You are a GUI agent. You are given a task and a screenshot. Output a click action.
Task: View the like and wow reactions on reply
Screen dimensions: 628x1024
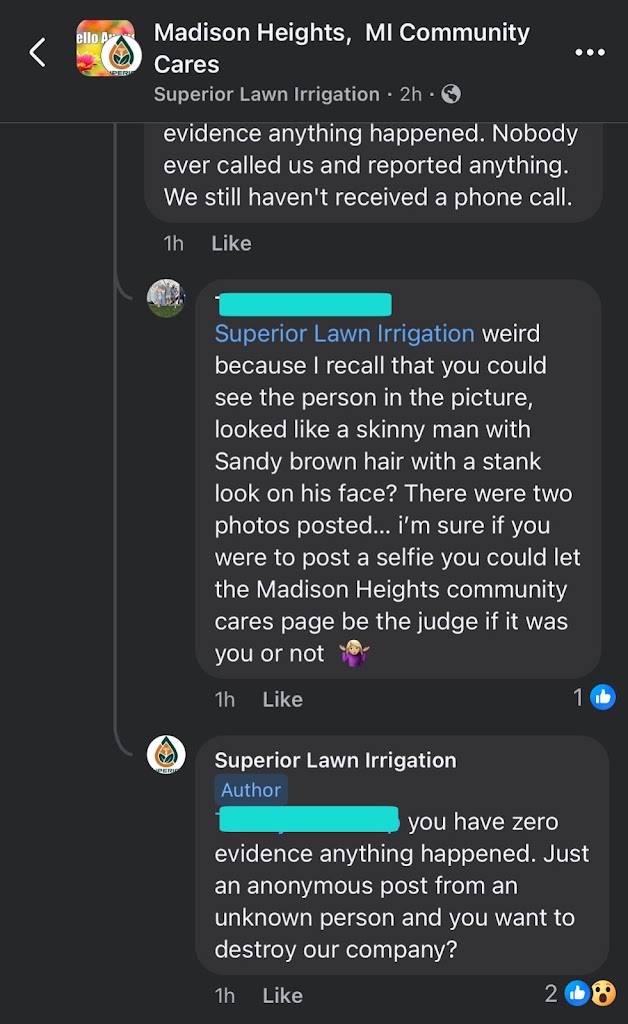pyautogui.click(x=581, y=993)
